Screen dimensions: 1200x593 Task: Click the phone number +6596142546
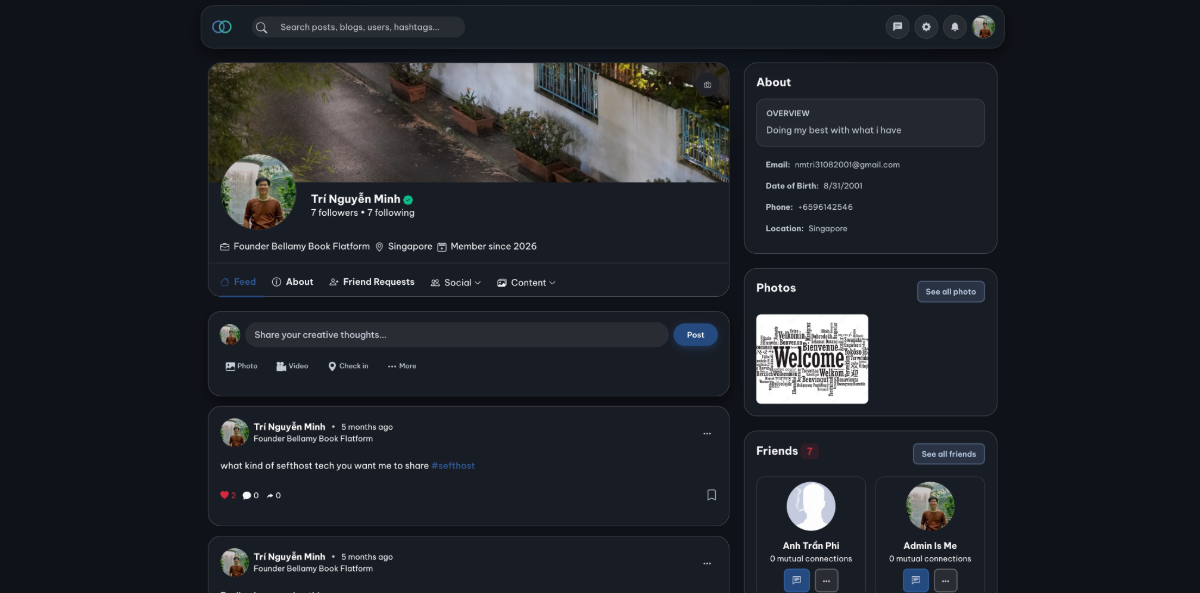click(x=825, y=207)
